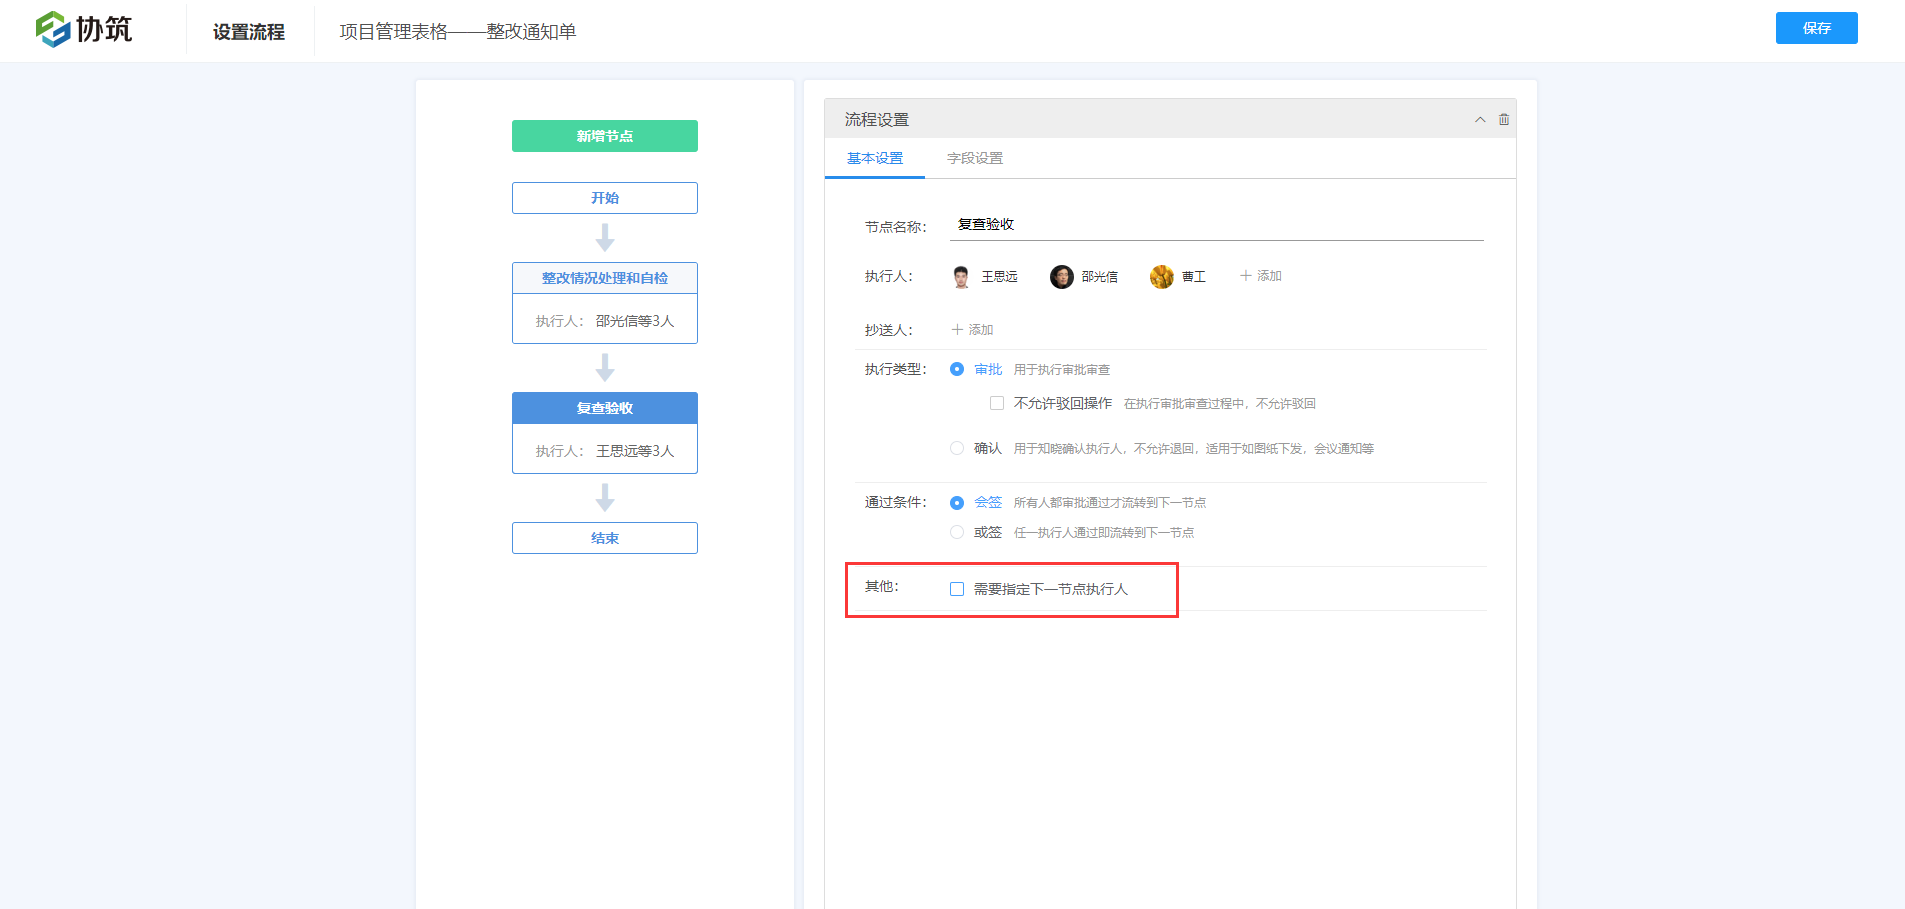Image resolution: width=1905 pixels, height=909 pixels.
Task: Click the 新增节点 button
Action: 604,135
